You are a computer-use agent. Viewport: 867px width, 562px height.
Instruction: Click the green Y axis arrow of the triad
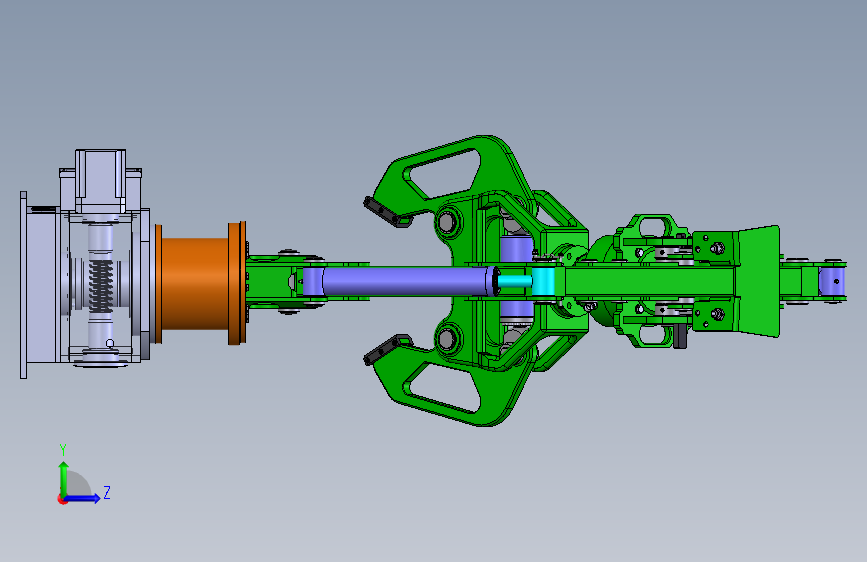pyautogui.click(x=64, y=478)
